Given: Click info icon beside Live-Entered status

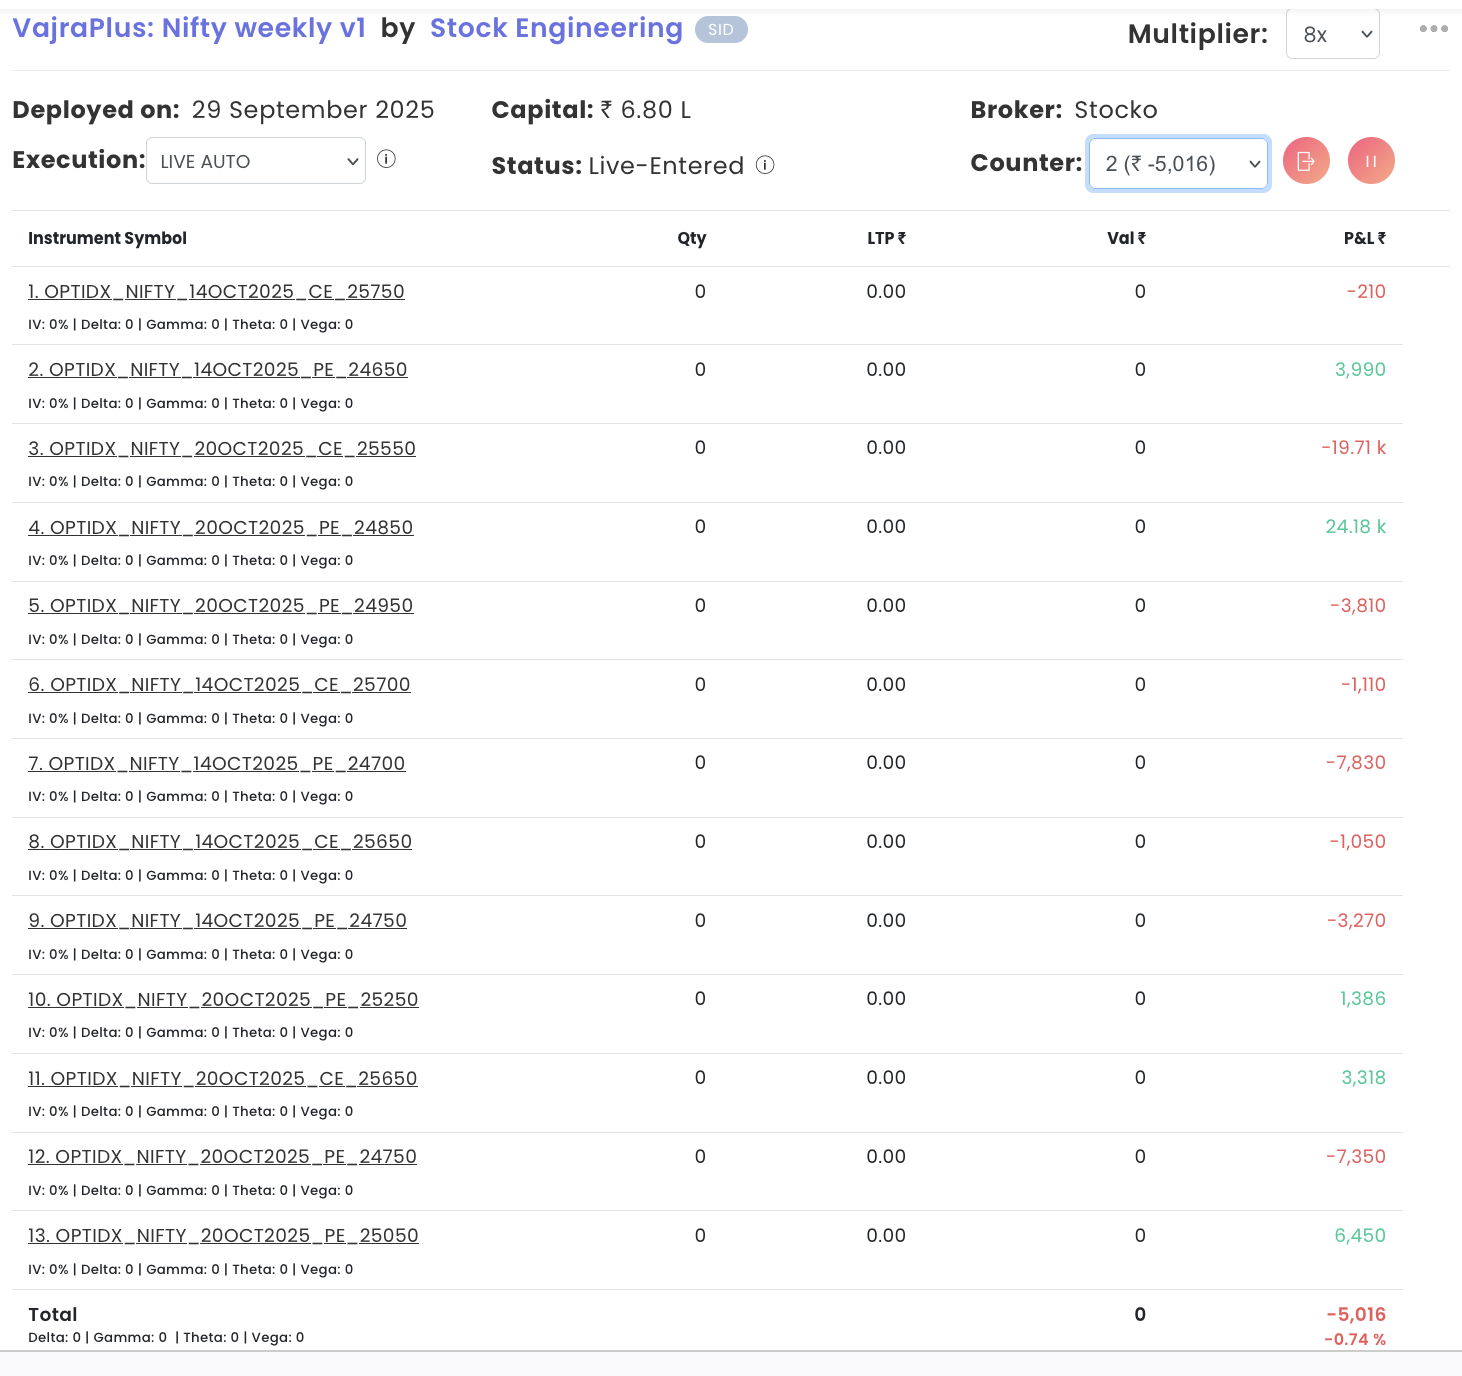Looking at the screenshot, I should (765, 165).
